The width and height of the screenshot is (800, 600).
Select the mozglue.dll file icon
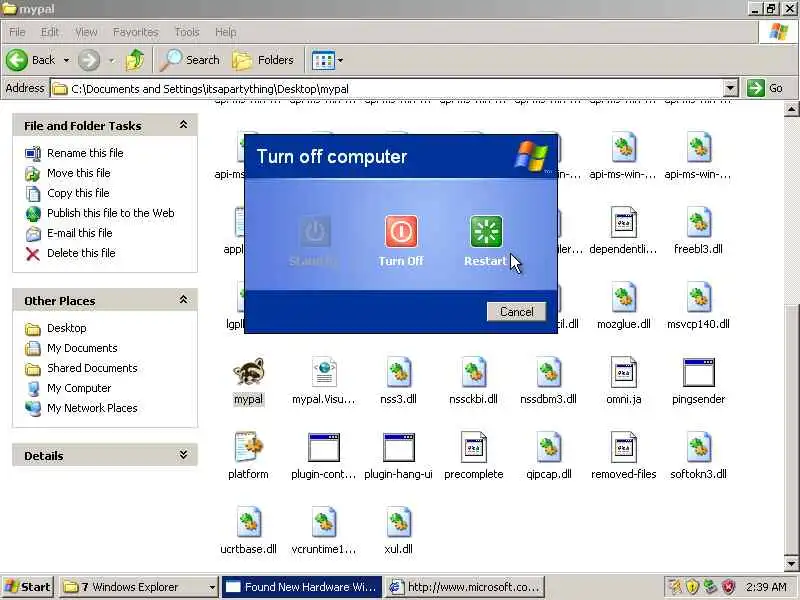click(x=623, y=297)
